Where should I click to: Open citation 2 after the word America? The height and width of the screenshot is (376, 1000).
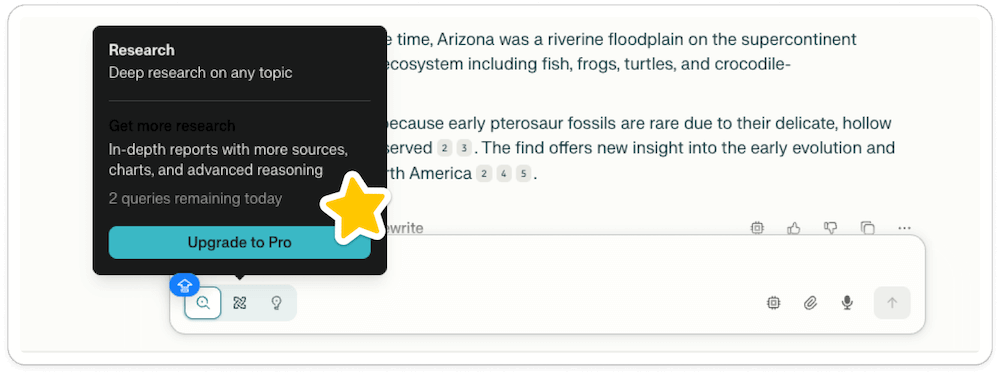pos(485,173)
